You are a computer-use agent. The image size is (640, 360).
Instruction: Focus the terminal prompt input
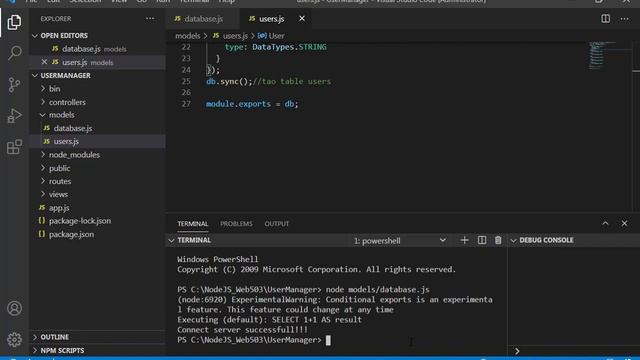(x=328, y=340)
